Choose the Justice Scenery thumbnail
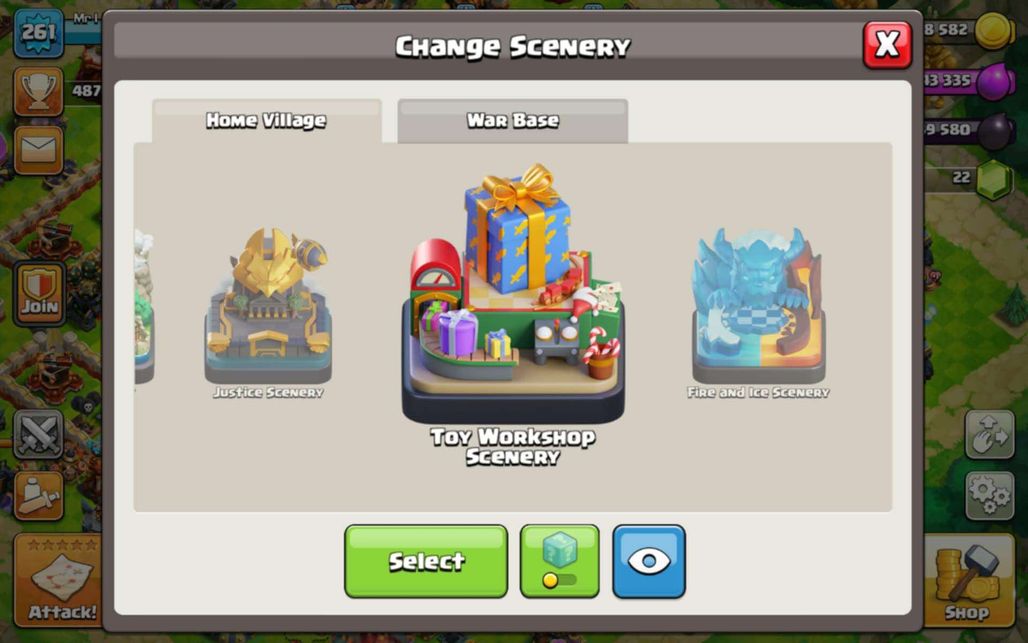This screenshot has width=1028, height=643. point(268,313)
